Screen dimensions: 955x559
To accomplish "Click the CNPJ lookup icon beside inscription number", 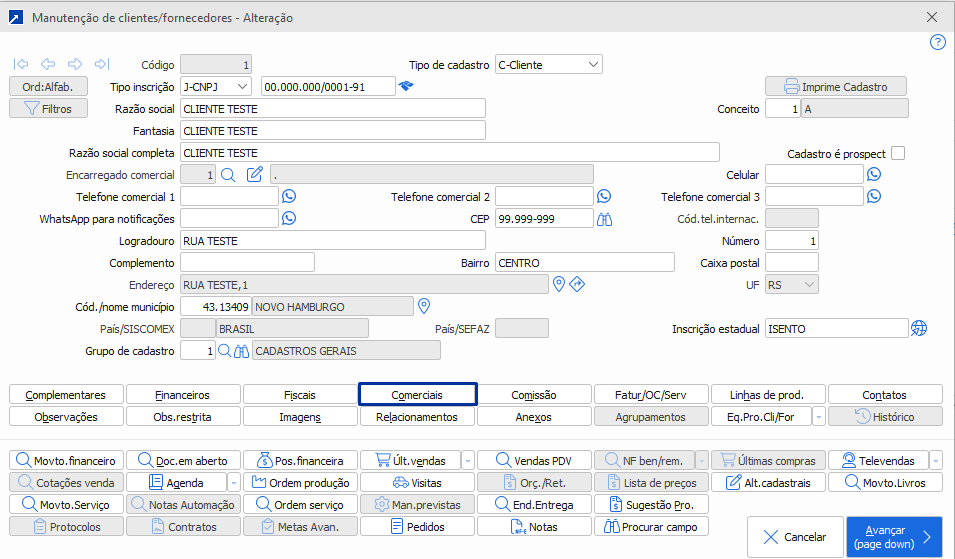I will tap(405, 87).
